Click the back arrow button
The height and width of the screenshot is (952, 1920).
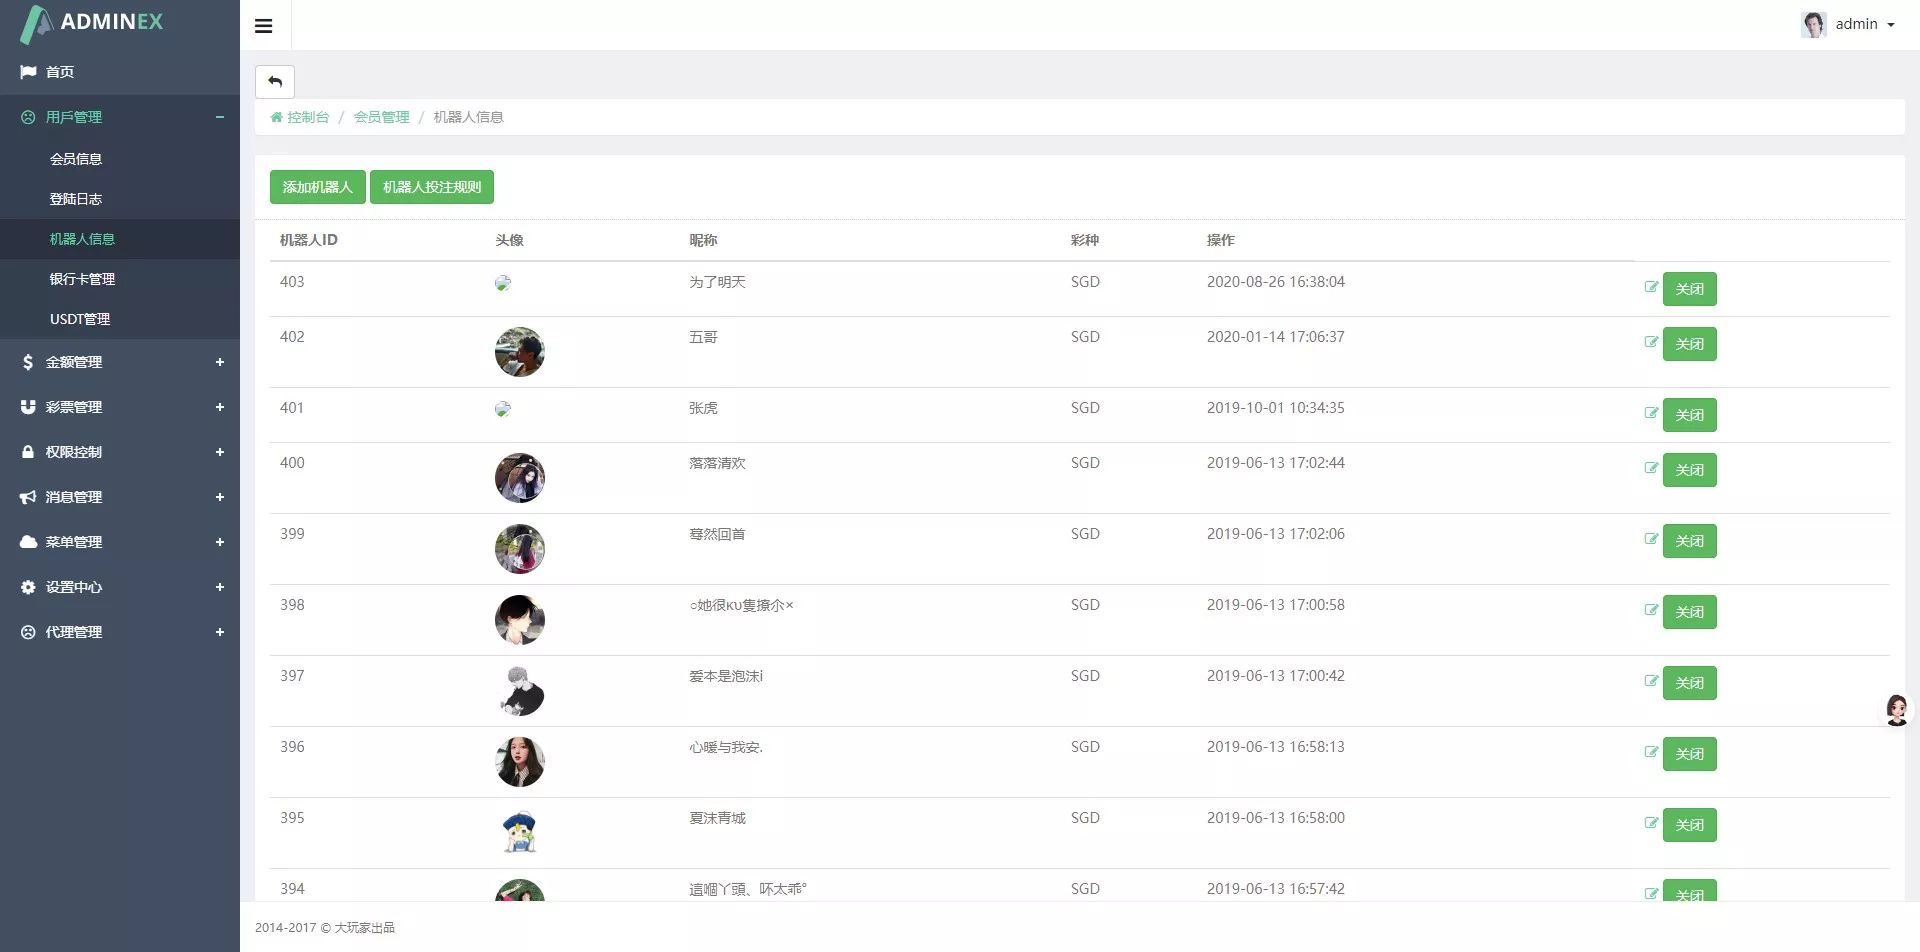pyautogui.click(x=275, y=81)
